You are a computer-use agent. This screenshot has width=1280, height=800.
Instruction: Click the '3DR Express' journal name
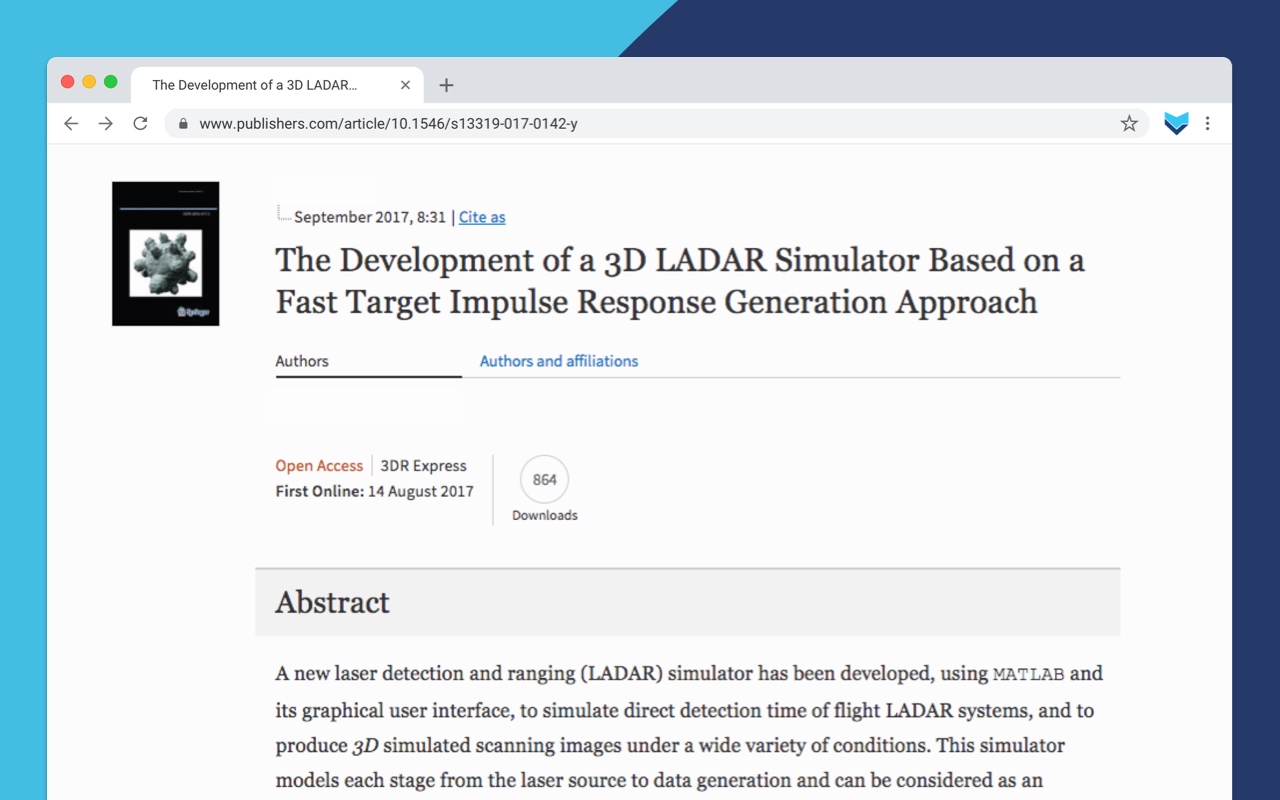[x=423, y=466]
